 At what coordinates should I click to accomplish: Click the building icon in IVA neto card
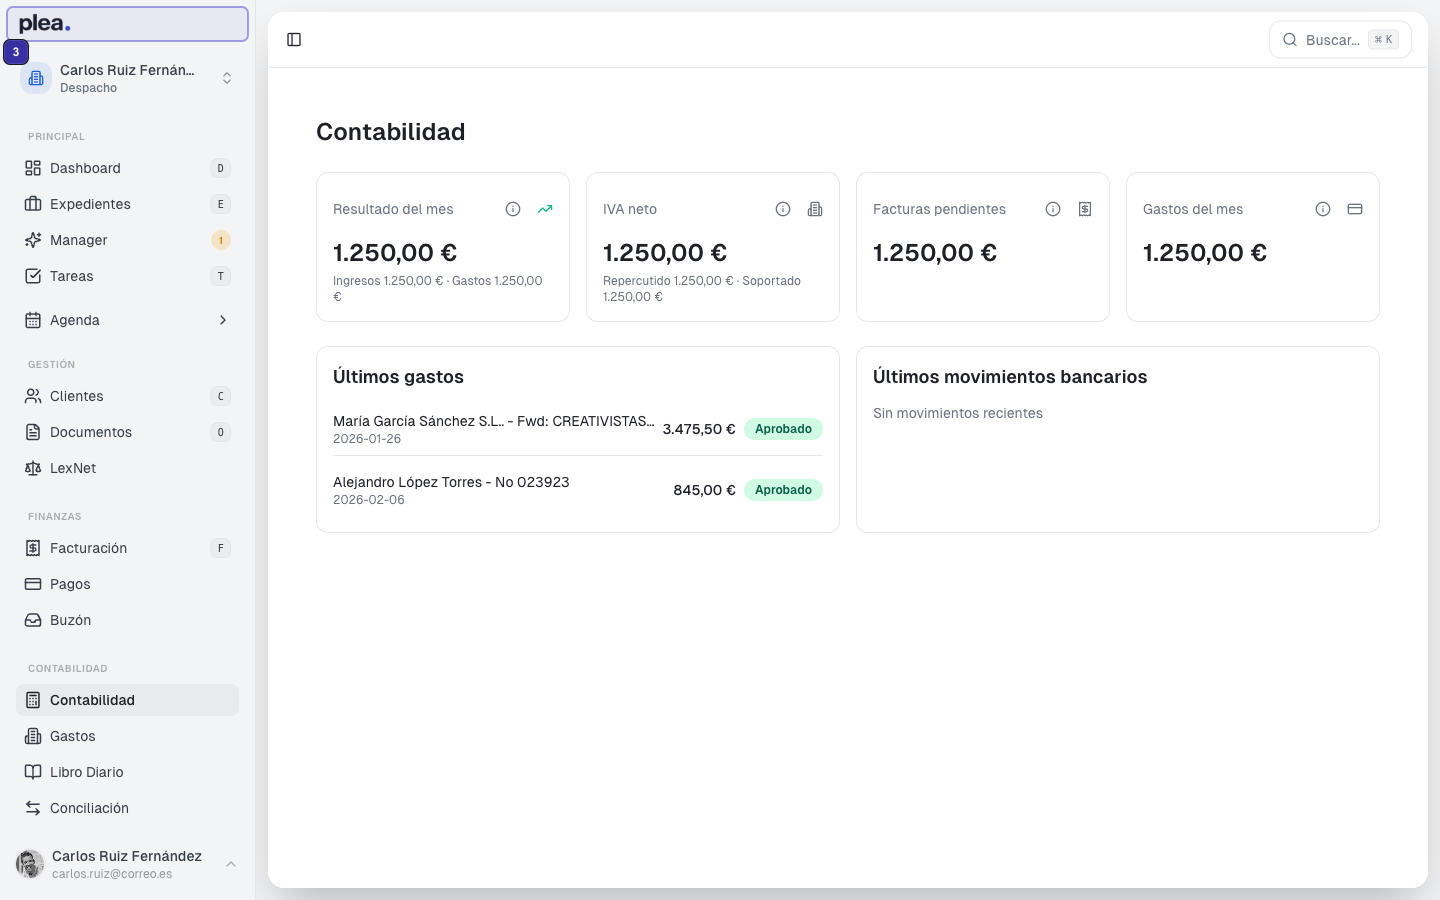tap(815, 209)
